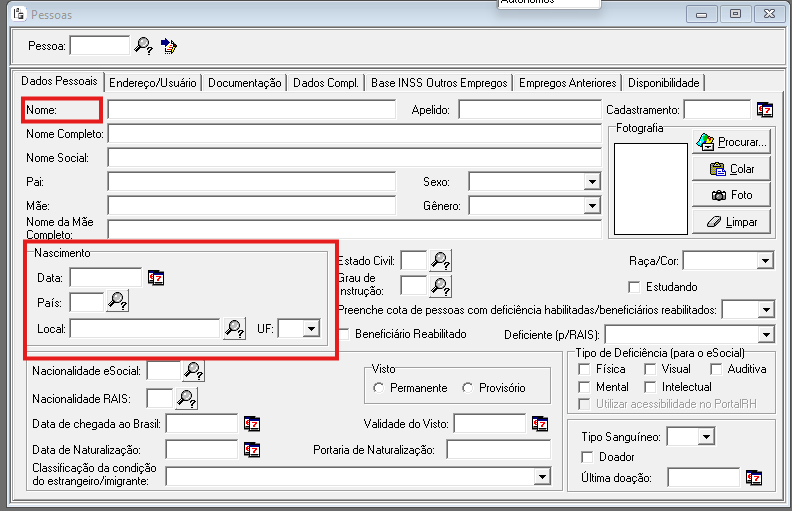
Task: Click lookup icon beside Estado Civil
Action: tap(440, 260)
